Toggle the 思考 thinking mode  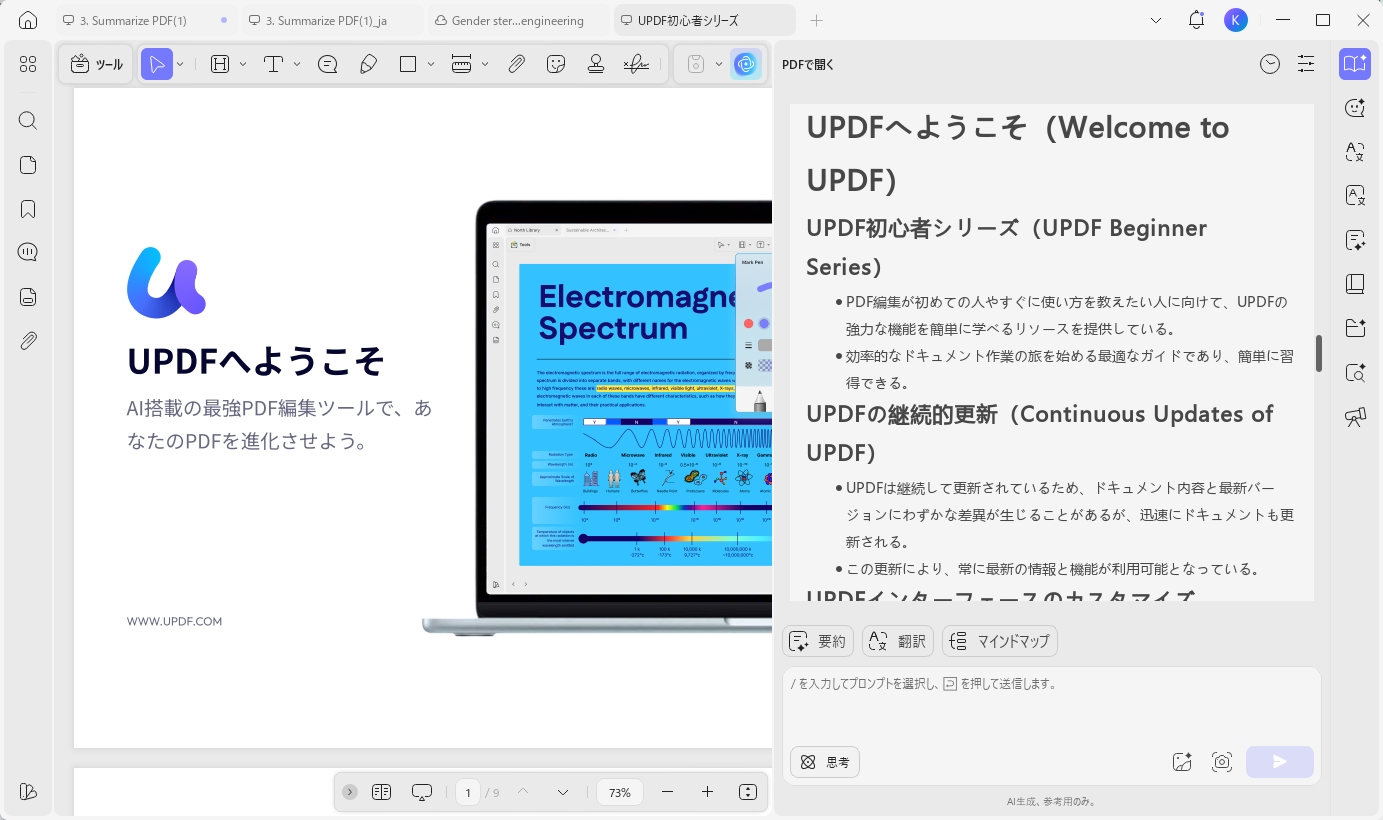(x=825, y=762)
